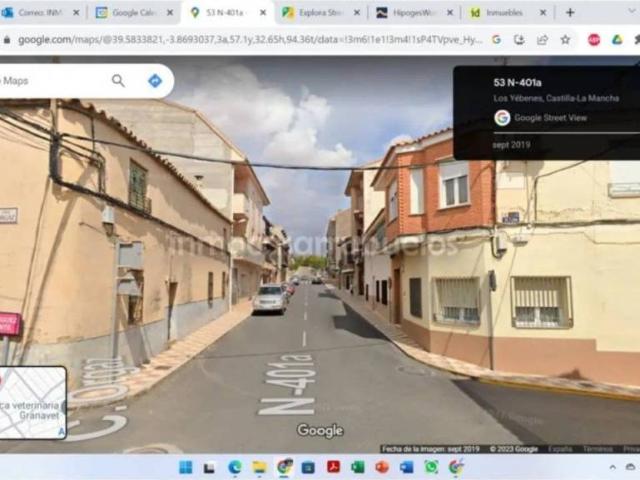Open the Explora Street View tab
640x480 pixels.
click(x=321, y=13)
